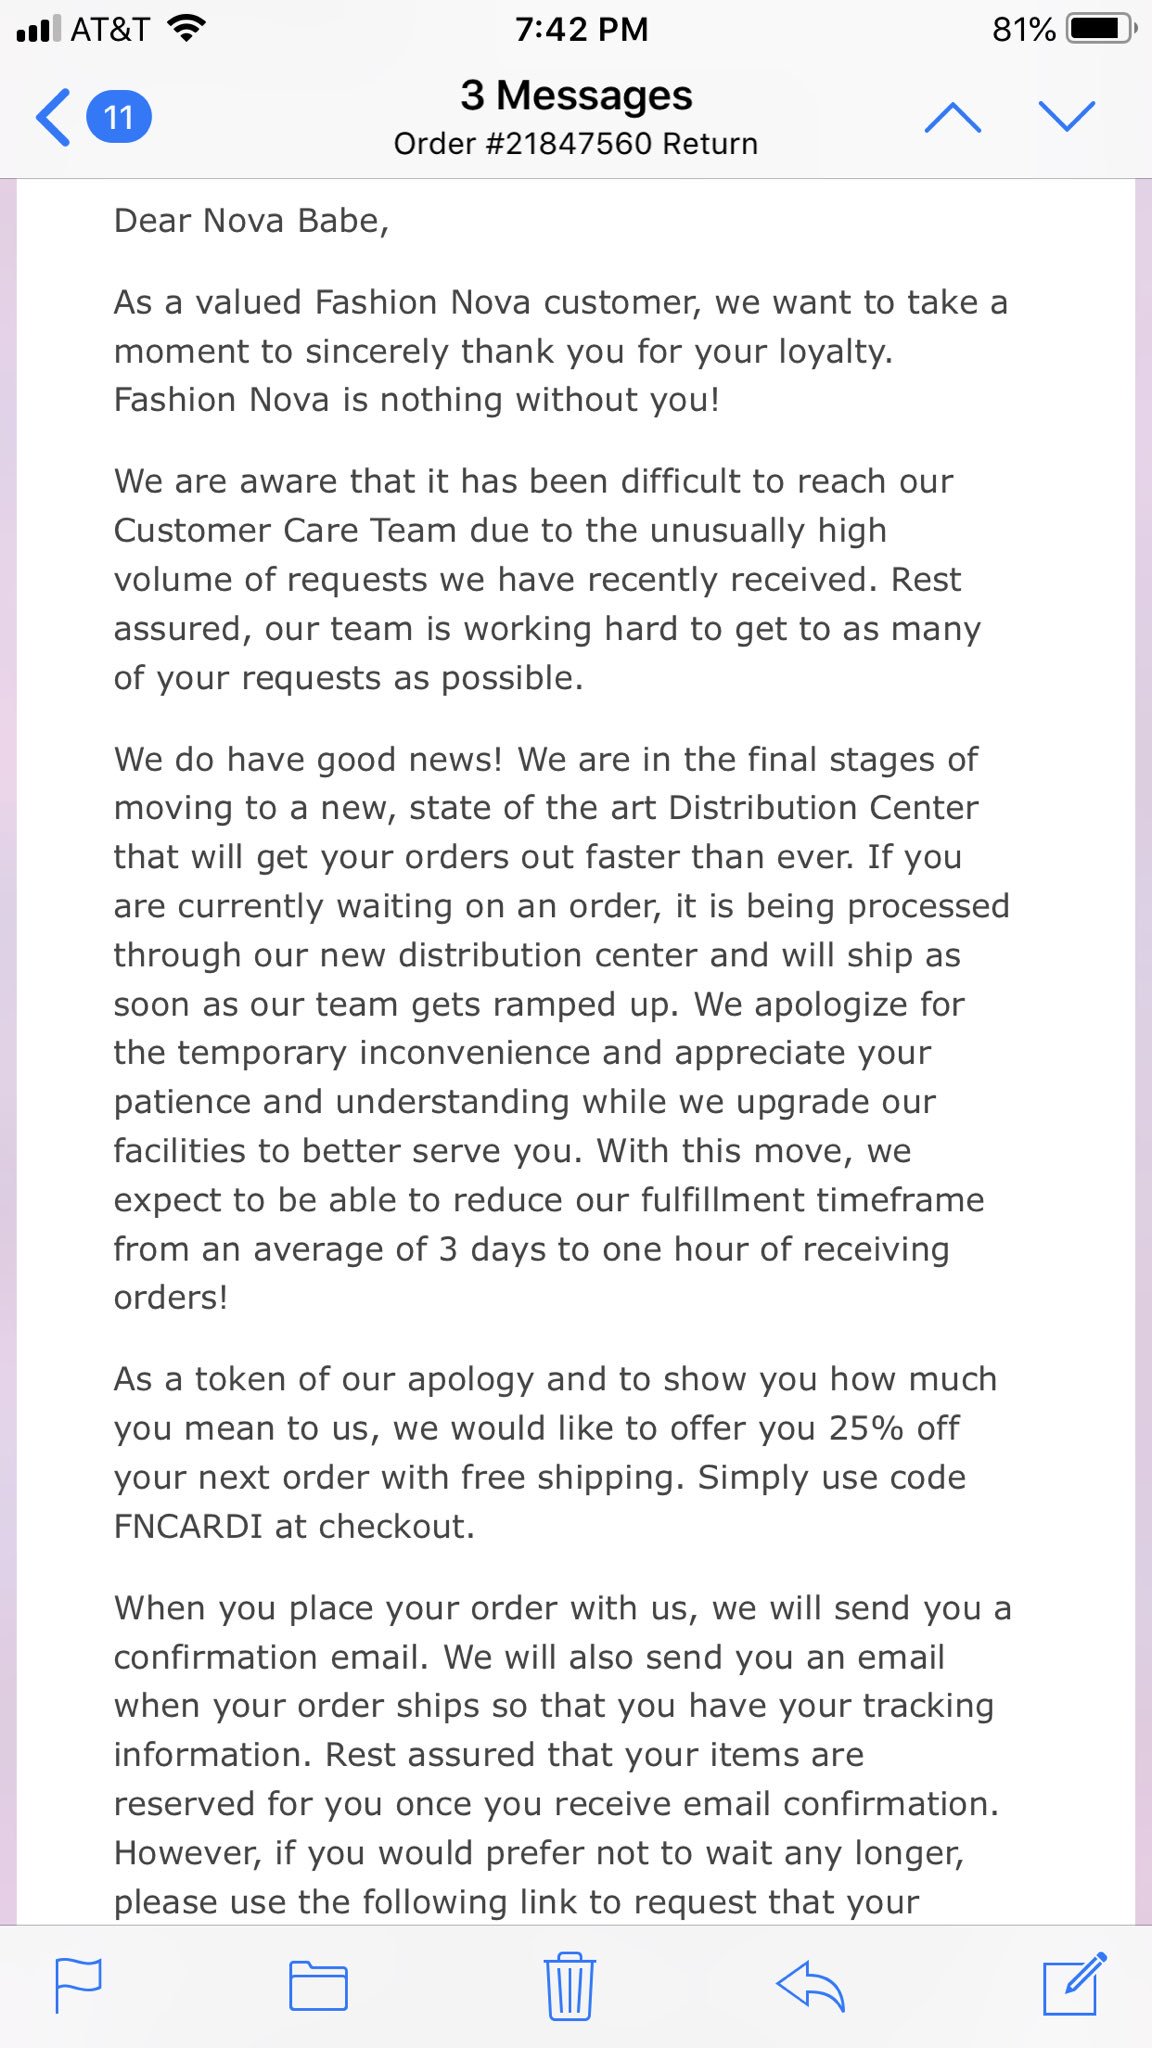
Task: Flag this email with flag icon
Action: pos(78,1985)
